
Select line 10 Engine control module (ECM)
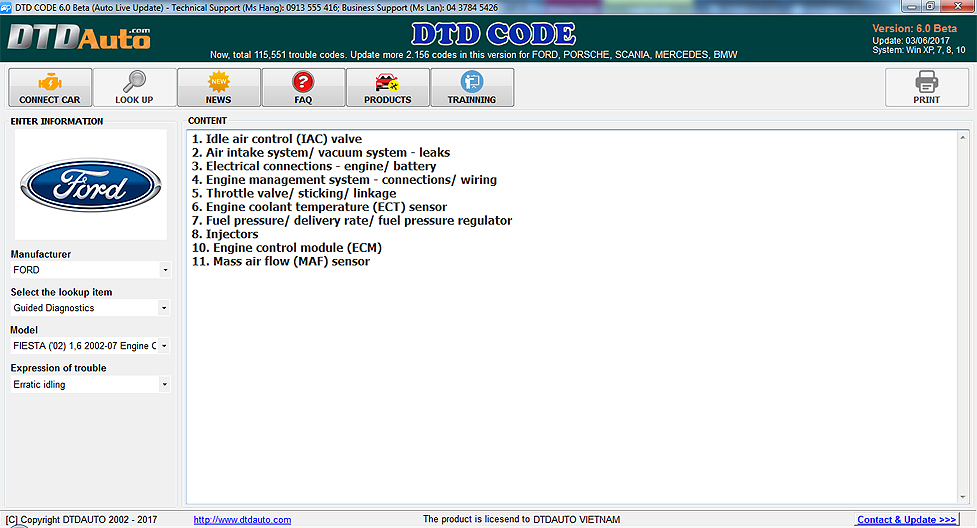[287, 248]
